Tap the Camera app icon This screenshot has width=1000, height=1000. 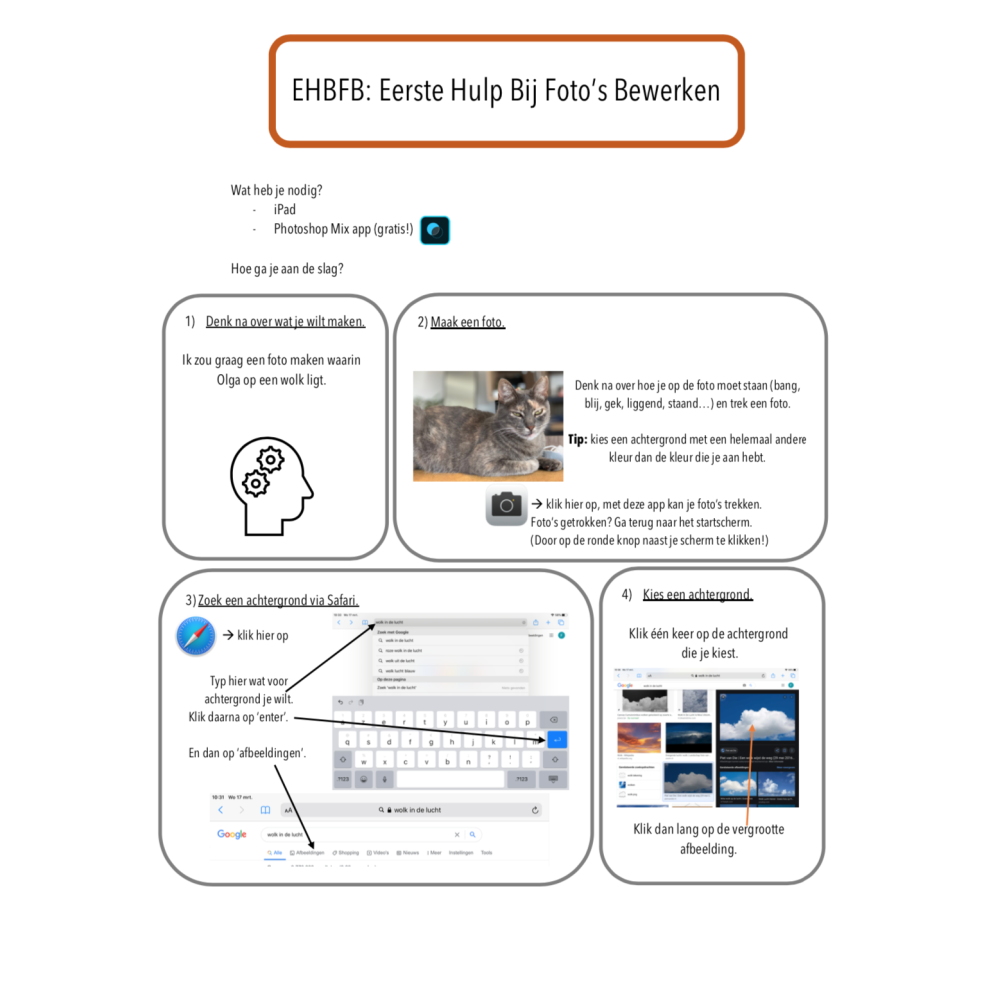click(506, 507)
